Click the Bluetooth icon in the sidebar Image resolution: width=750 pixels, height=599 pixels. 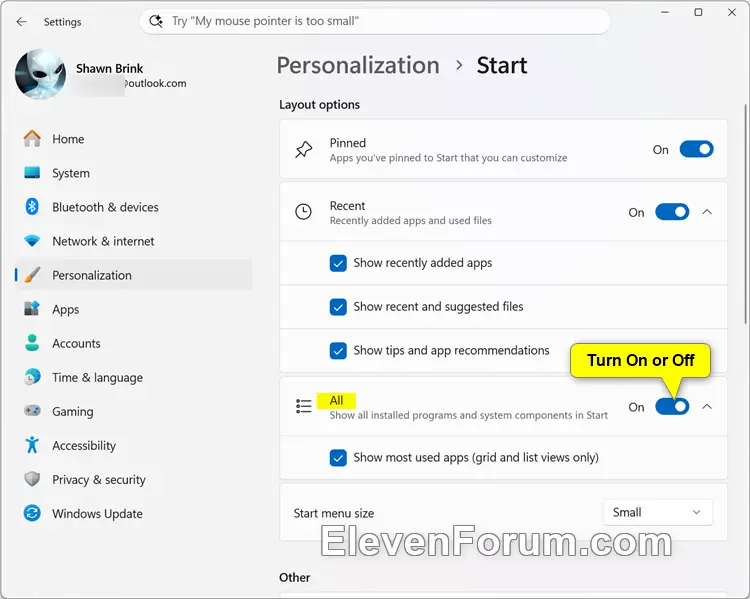tap(32, 207)
